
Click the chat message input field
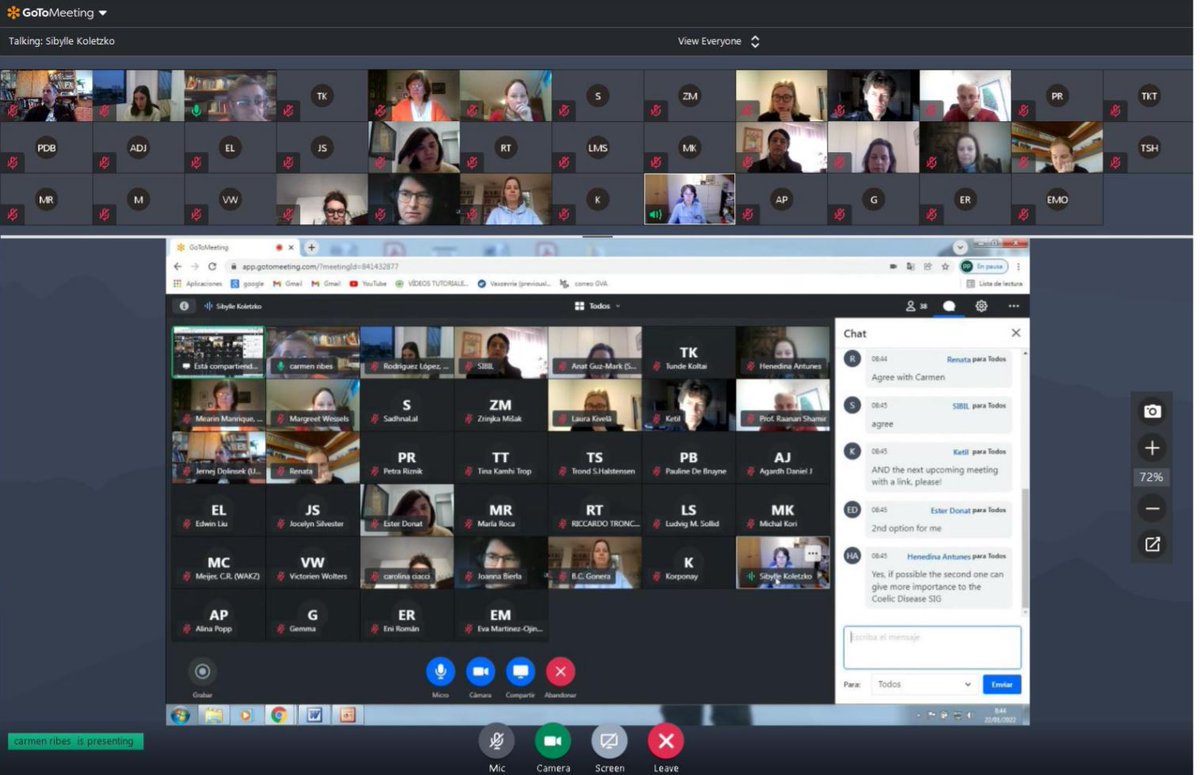click(932, 647)
